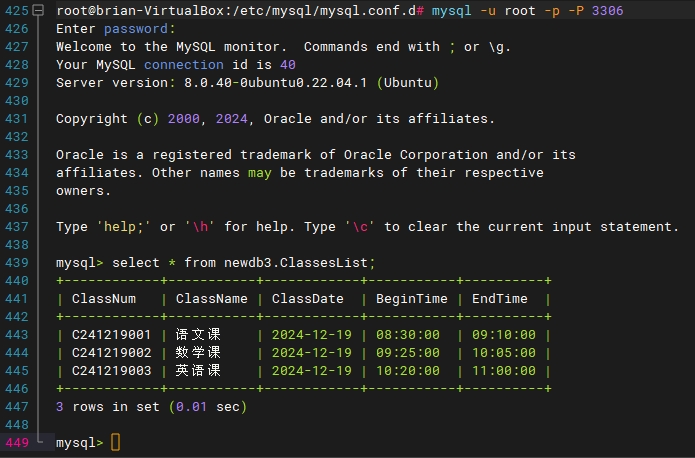This screenshot has height=458, width=695.
Task: Click the 语文课 class name cell
Action: 198,335
